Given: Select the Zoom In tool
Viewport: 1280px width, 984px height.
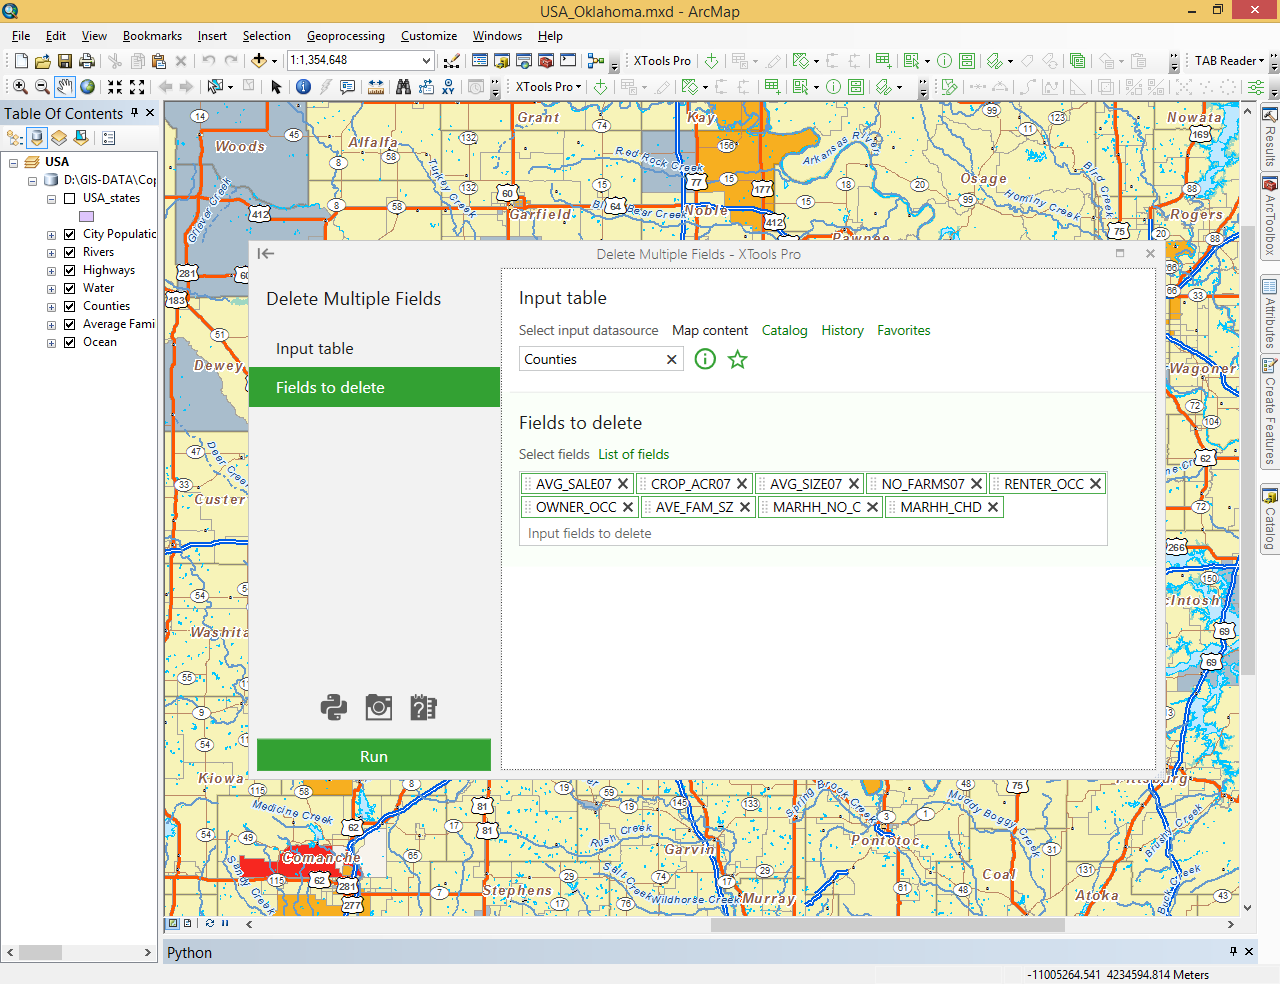Looking at the screenshot, I should point(20,87).
